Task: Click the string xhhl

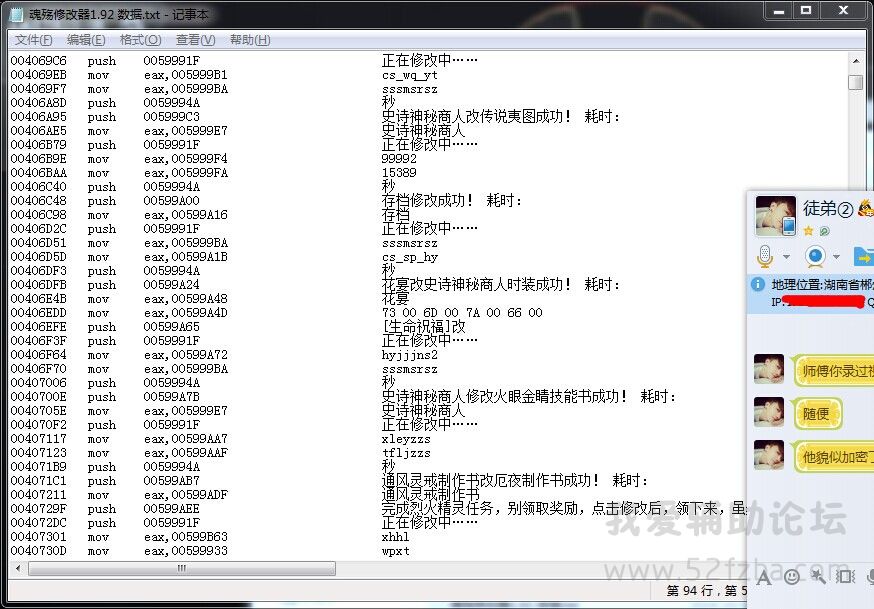Action: (396, 537)
